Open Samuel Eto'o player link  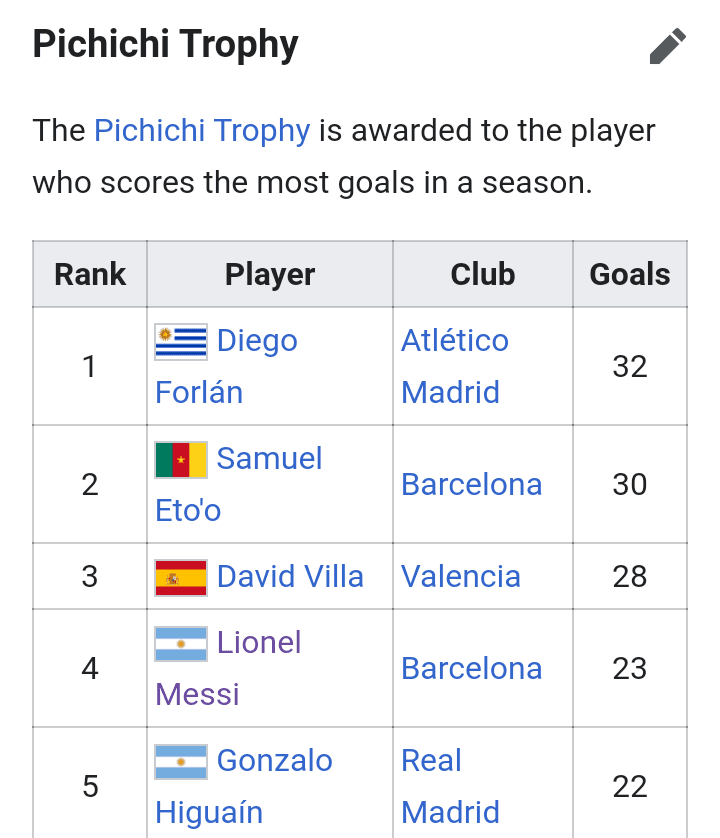[238, 484]
